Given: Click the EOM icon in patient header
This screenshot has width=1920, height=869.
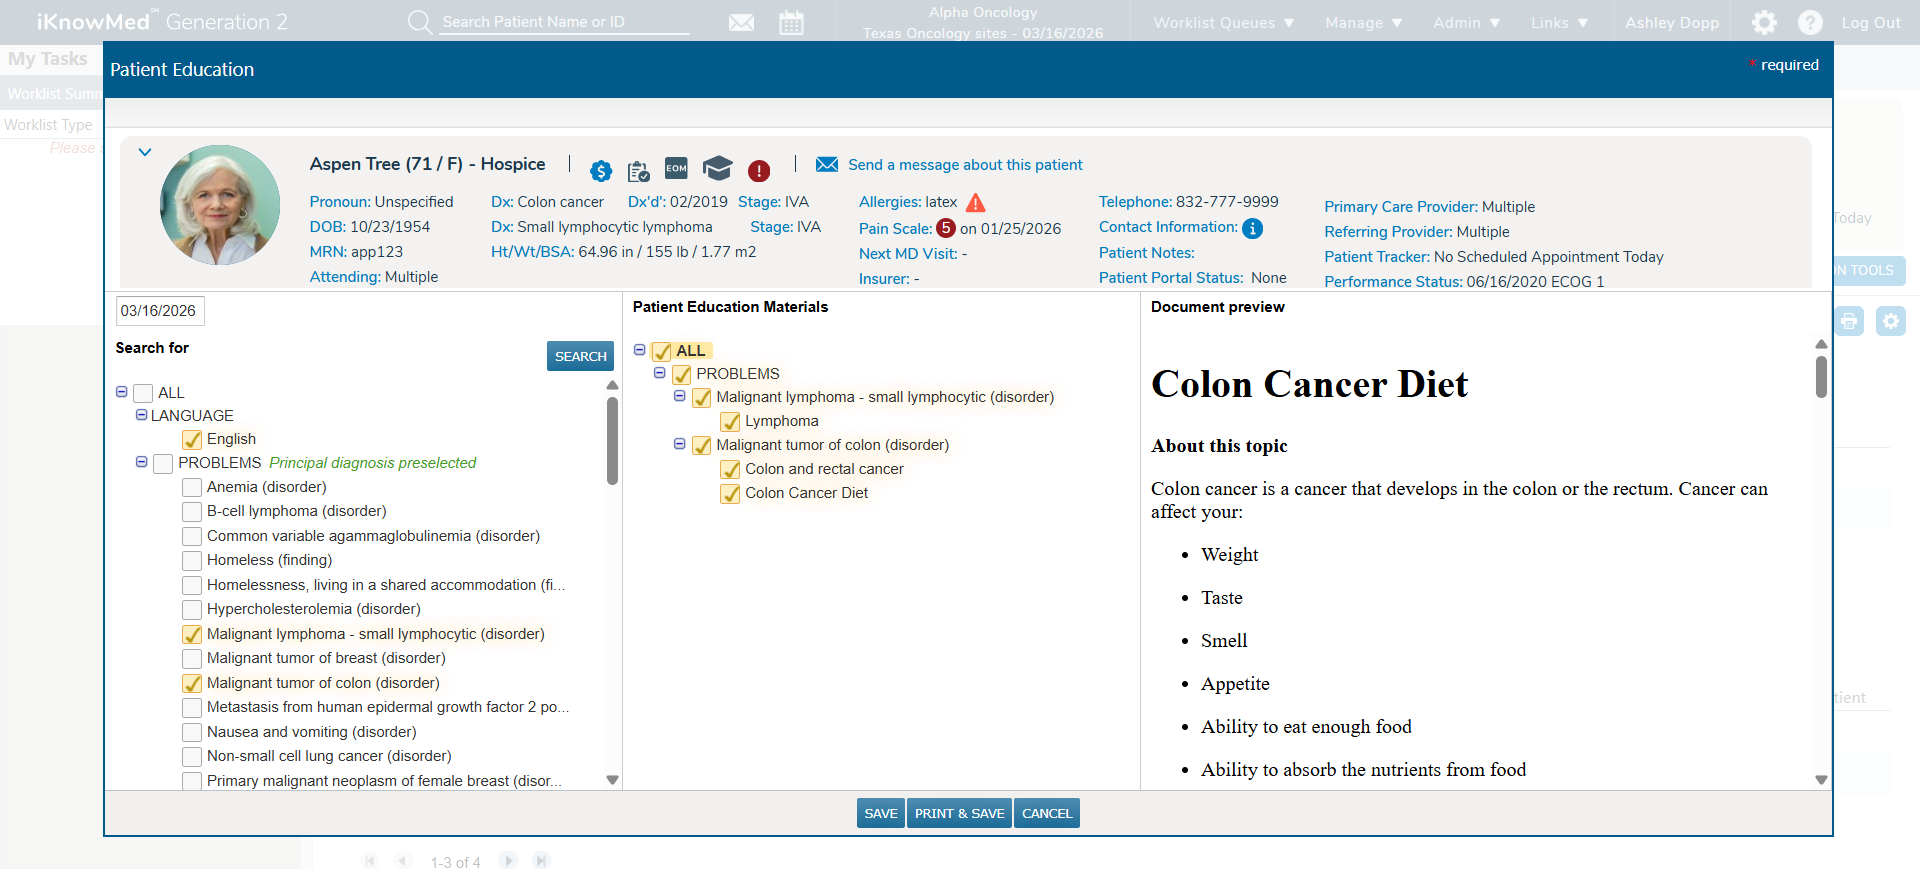Looking at the screenshot, I should coord(676,169).
